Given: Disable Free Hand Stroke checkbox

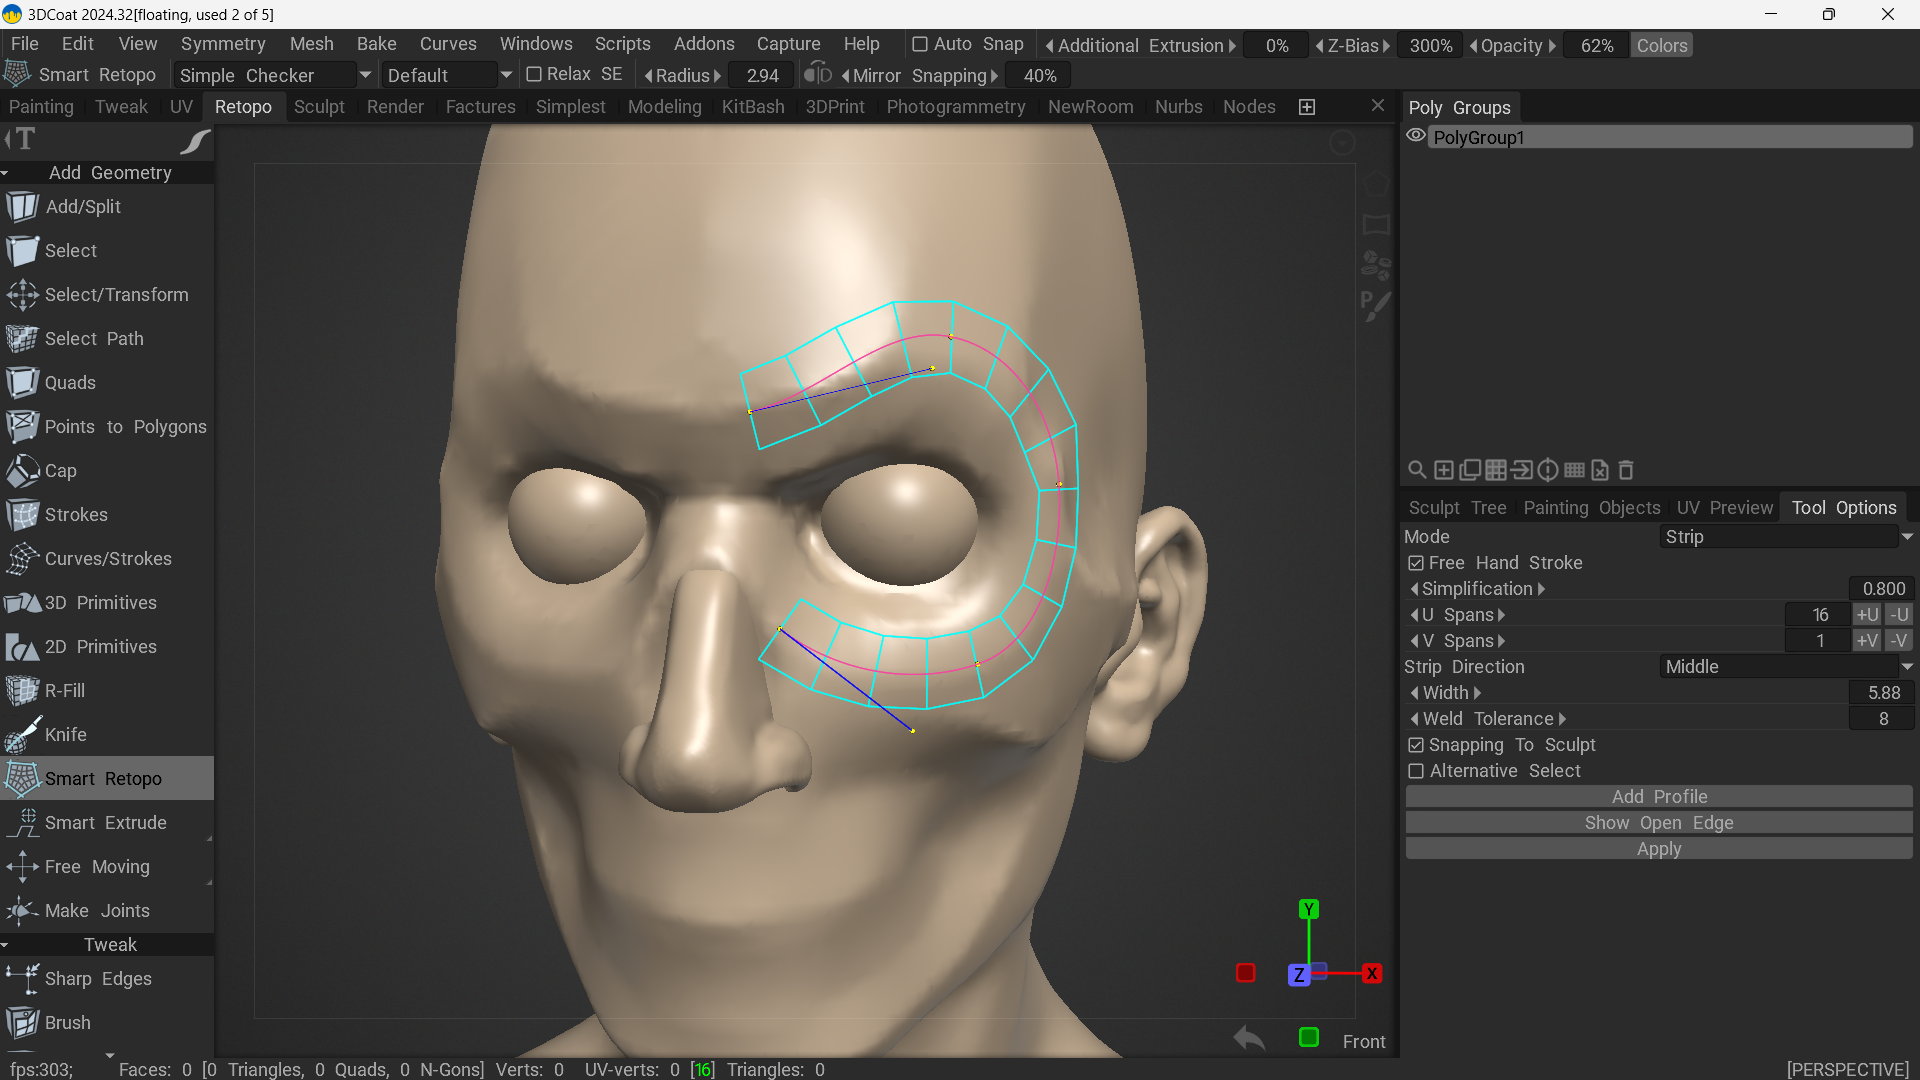Looking at the screenshot, I should [x=1416, y=563].
